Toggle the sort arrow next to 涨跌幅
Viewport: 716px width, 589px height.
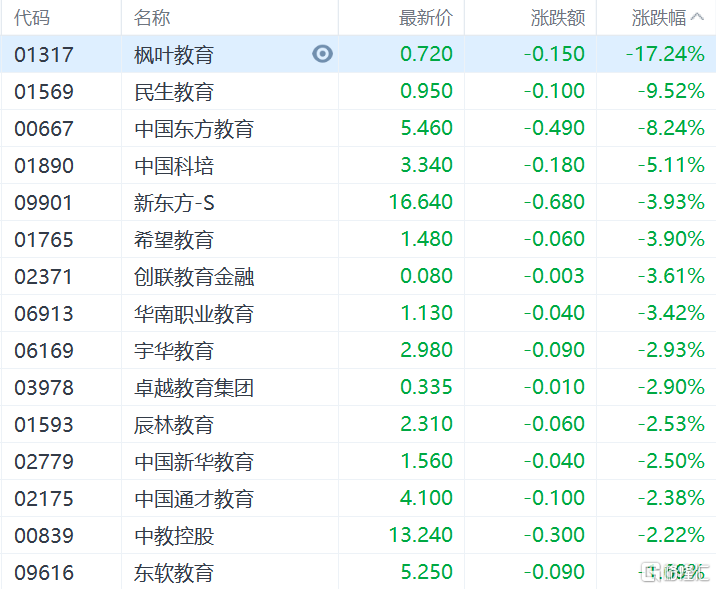click(697, 17)
